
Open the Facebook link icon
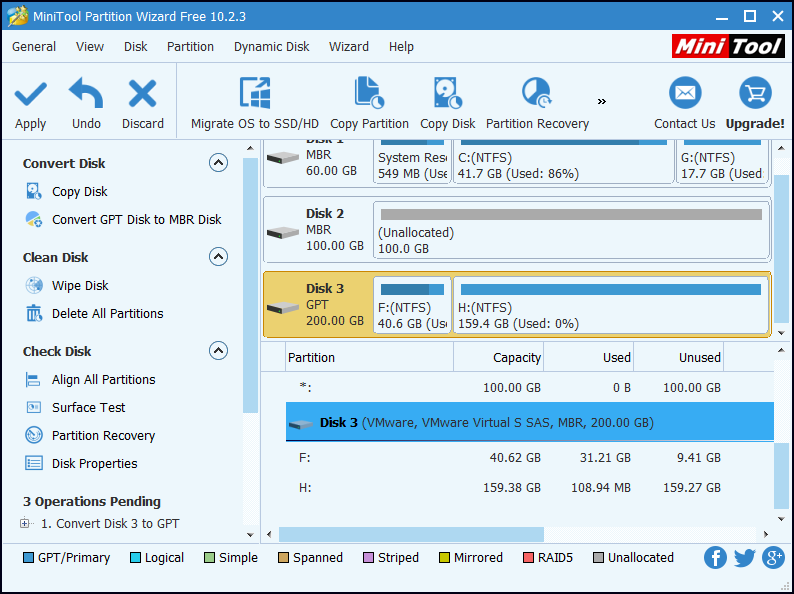pos(715,558)
